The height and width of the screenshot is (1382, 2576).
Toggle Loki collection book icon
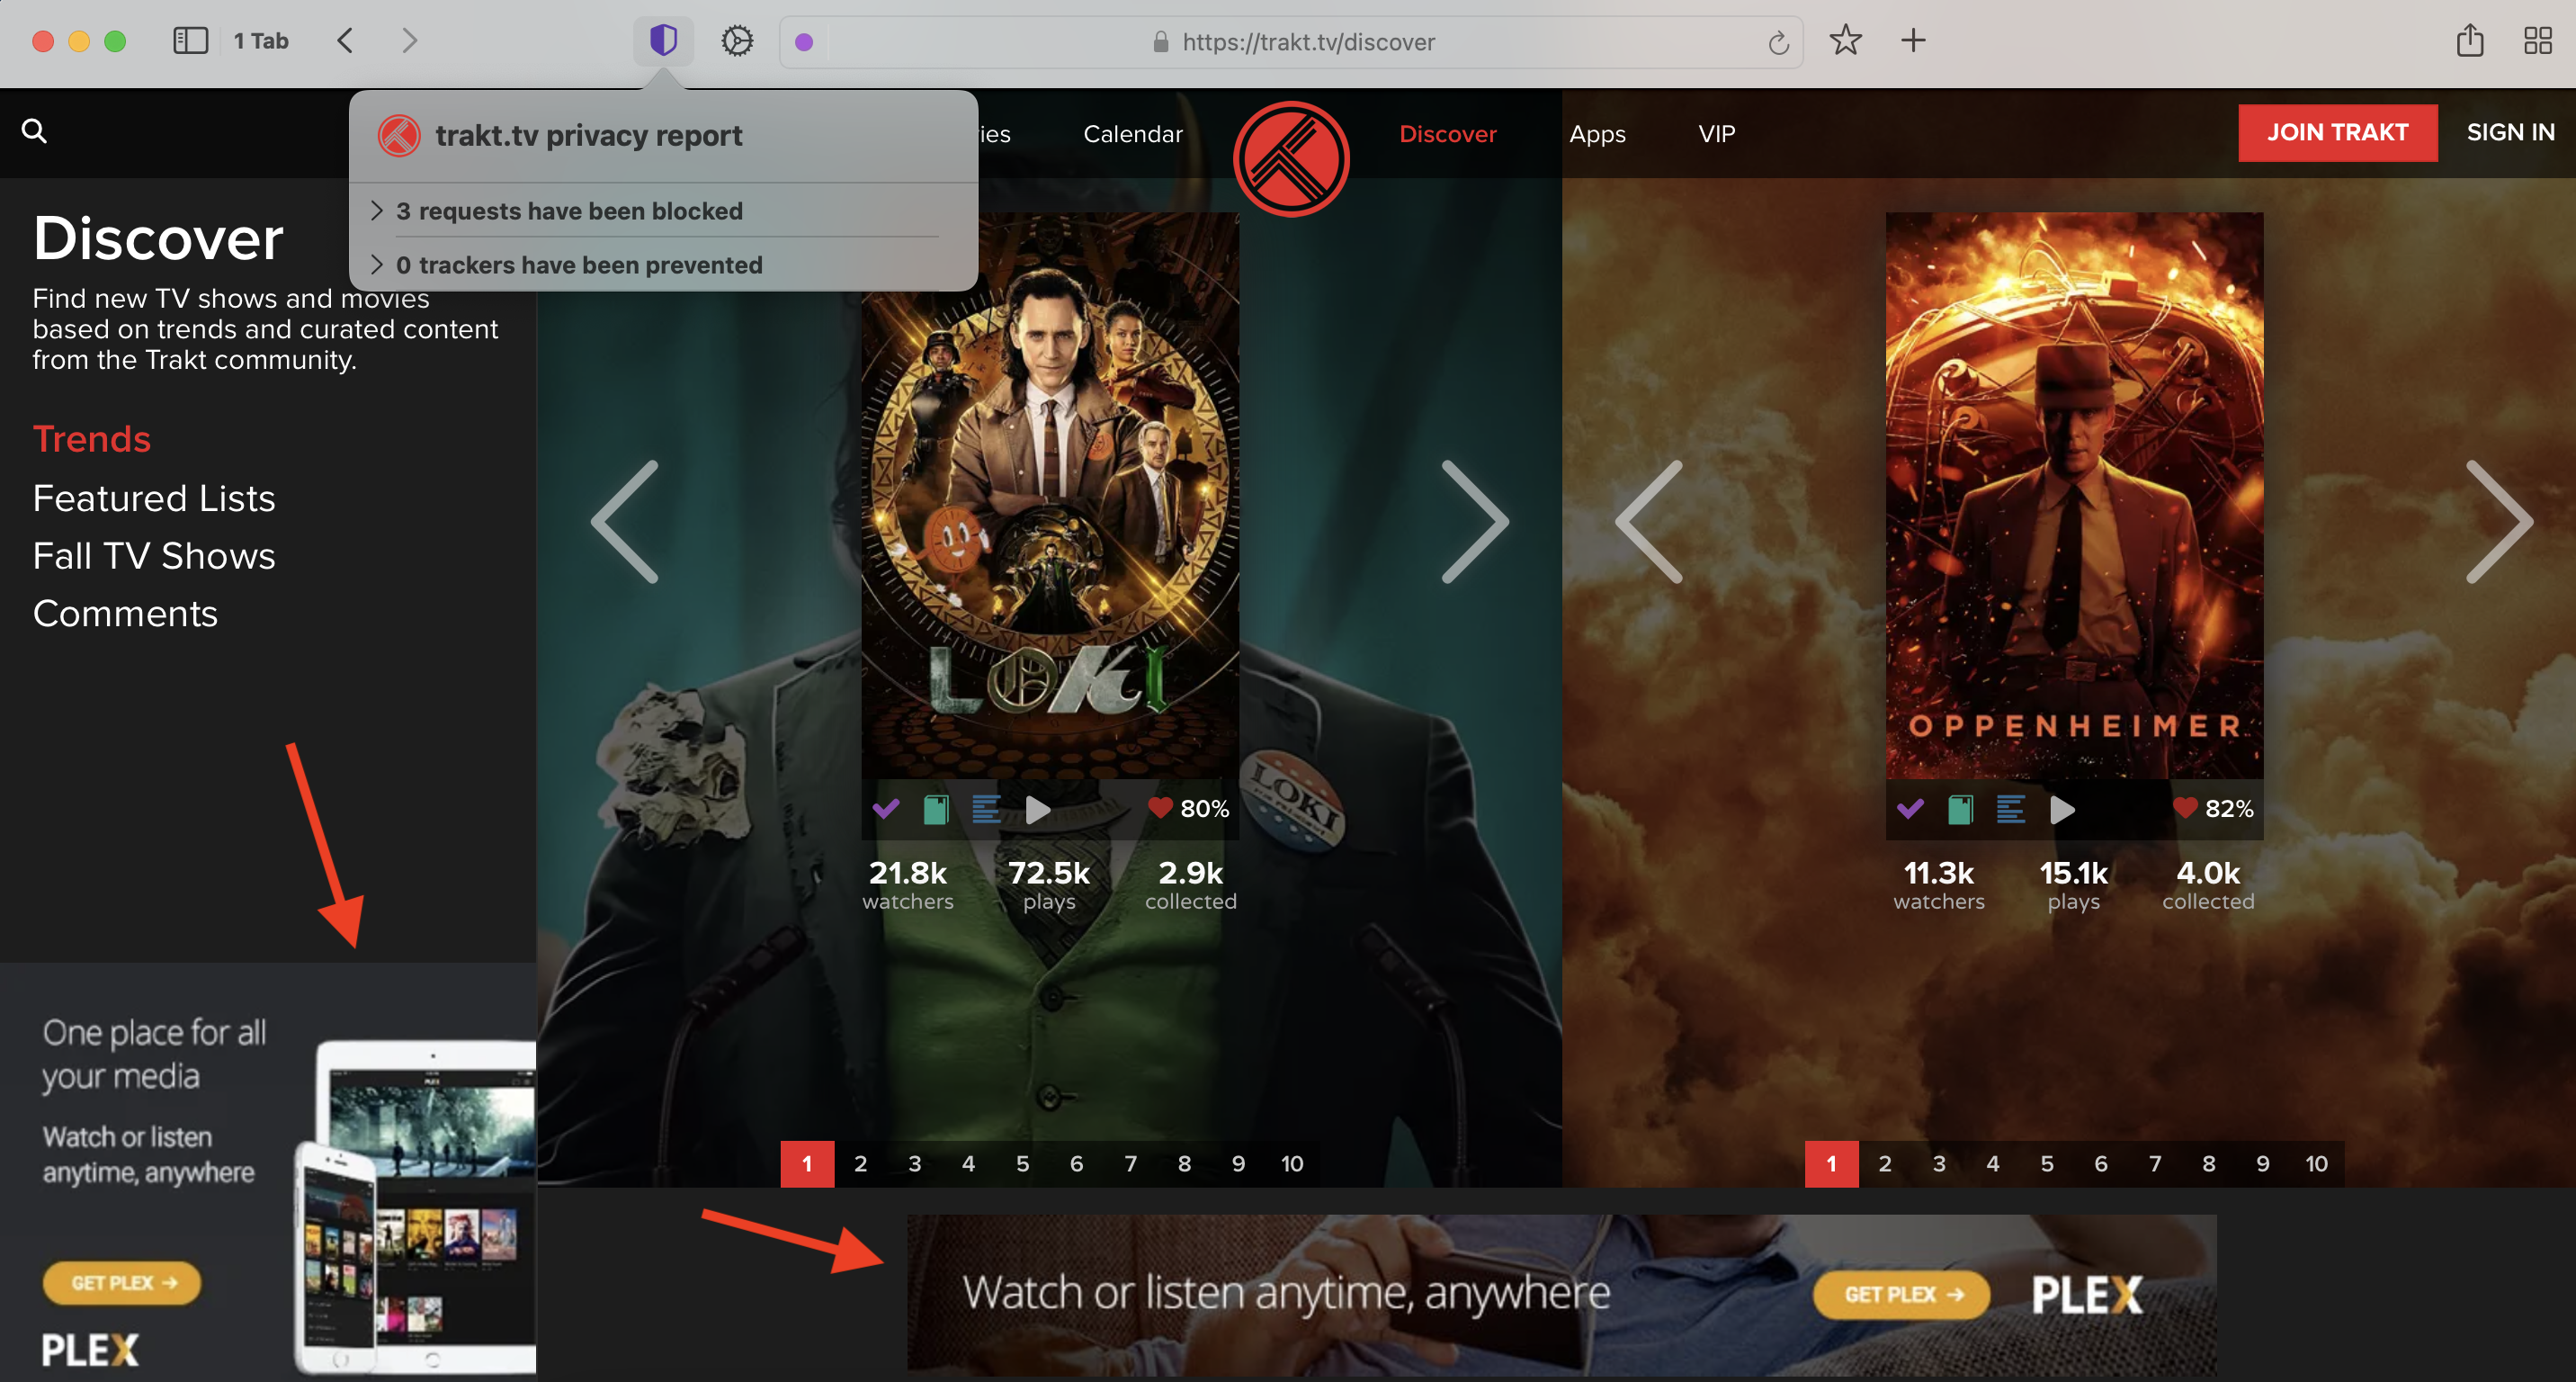click(x=935, y=809)
